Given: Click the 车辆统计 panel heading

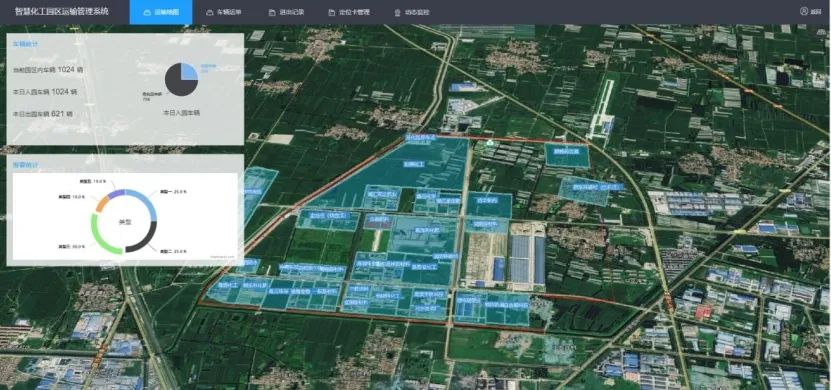Looking at the screenshot, I should [x=24, y=44].
